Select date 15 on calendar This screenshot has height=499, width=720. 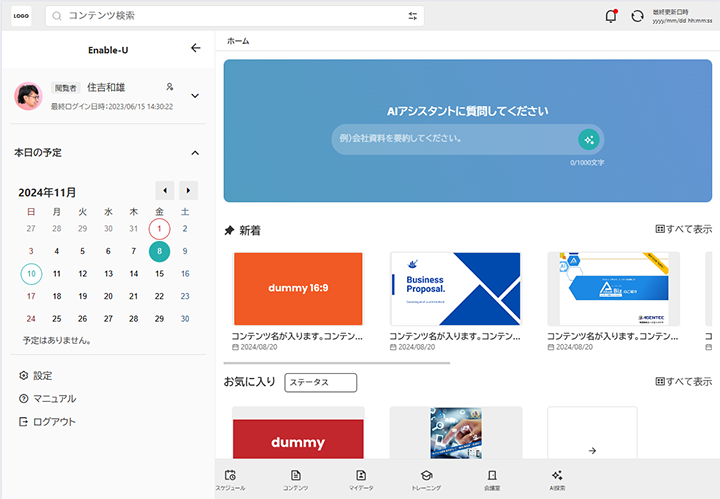159,274
